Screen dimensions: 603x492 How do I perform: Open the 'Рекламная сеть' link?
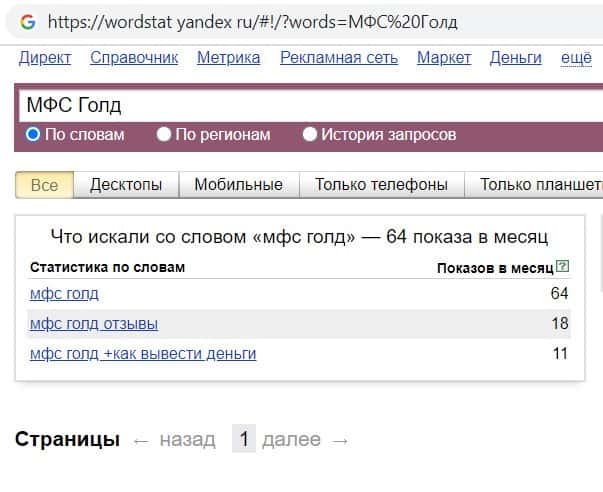[339, 58]
